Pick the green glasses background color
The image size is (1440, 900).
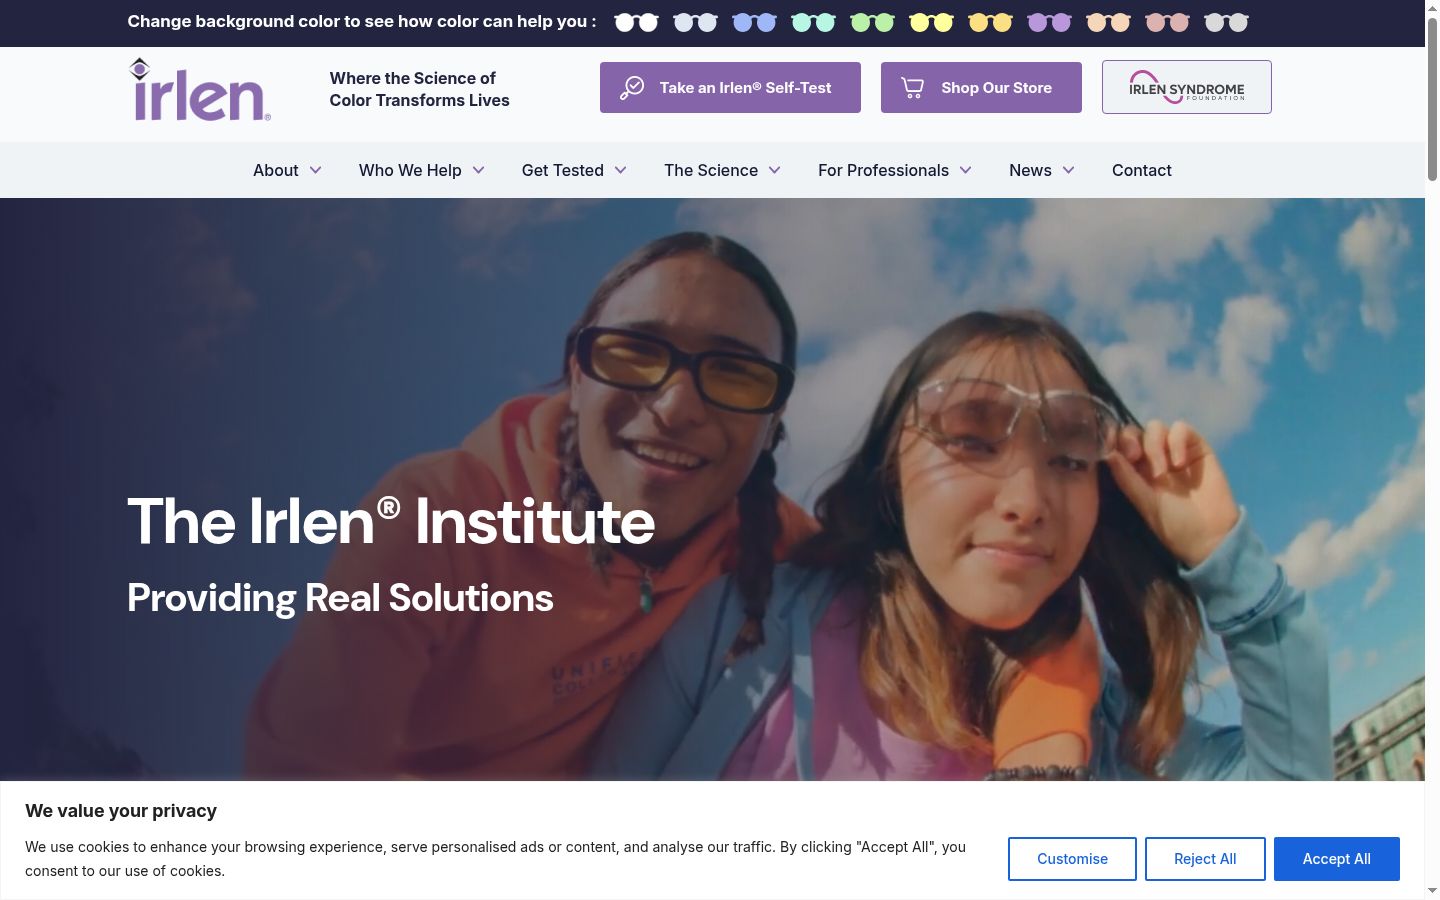tap(872, 22)
